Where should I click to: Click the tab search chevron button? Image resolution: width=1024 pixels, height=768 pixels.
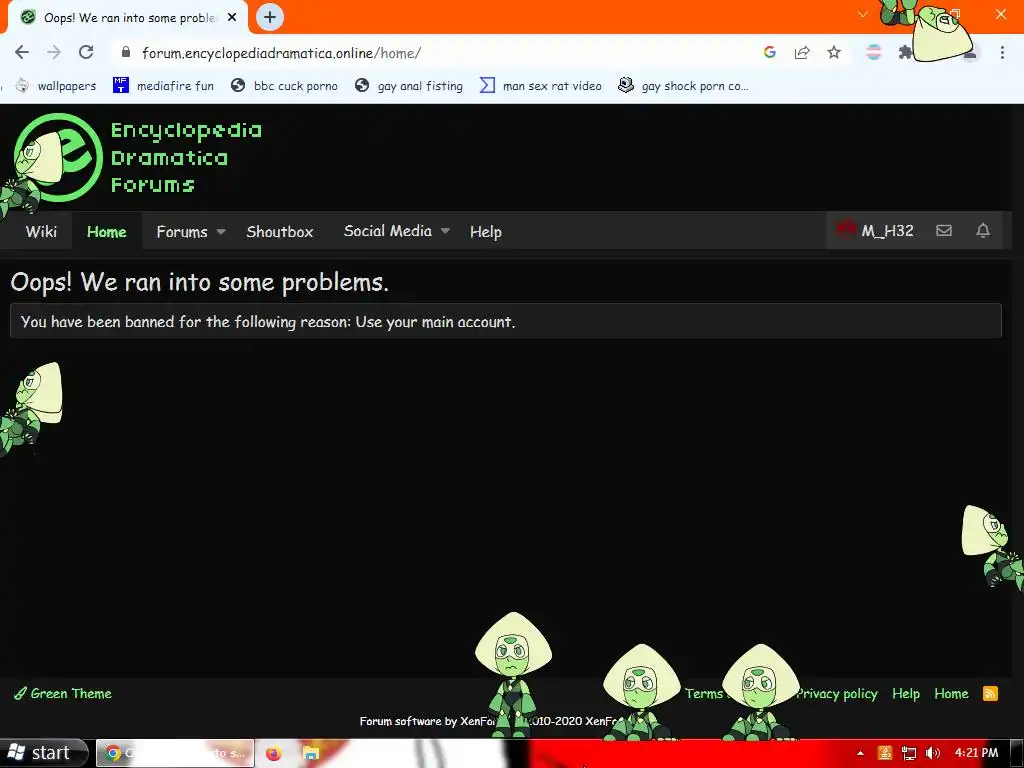point(863,14)
